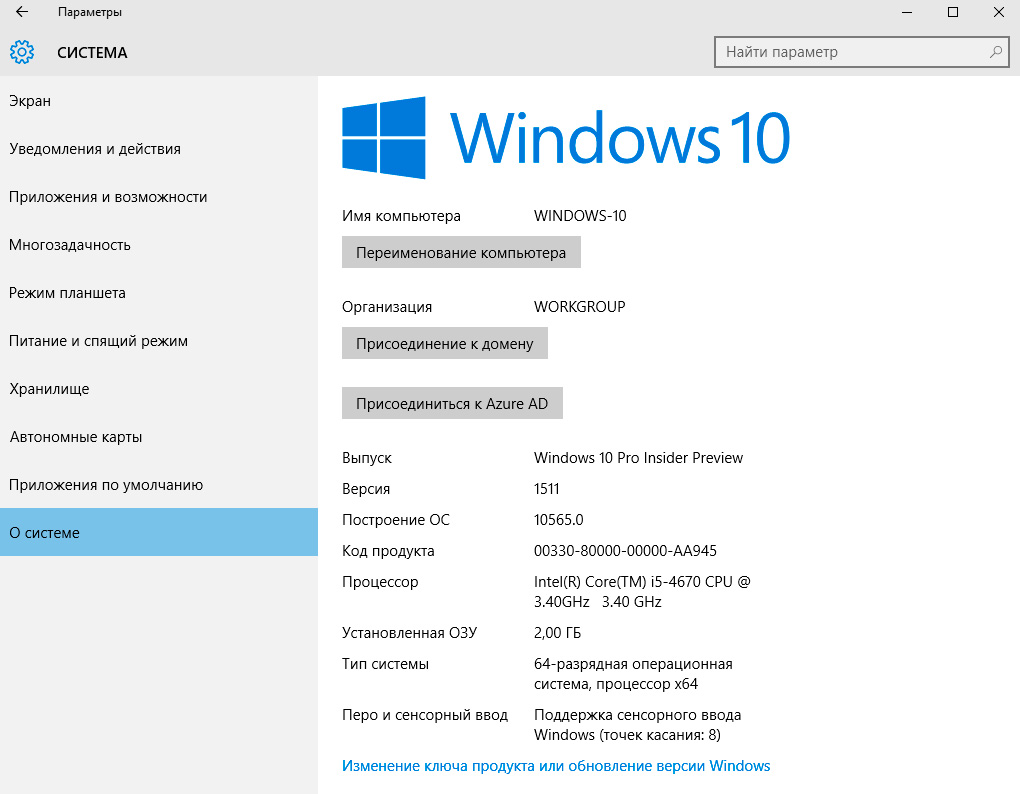Open the Экран section
1020x794 pixels.
pyautogui.click(x=159, y=101)
